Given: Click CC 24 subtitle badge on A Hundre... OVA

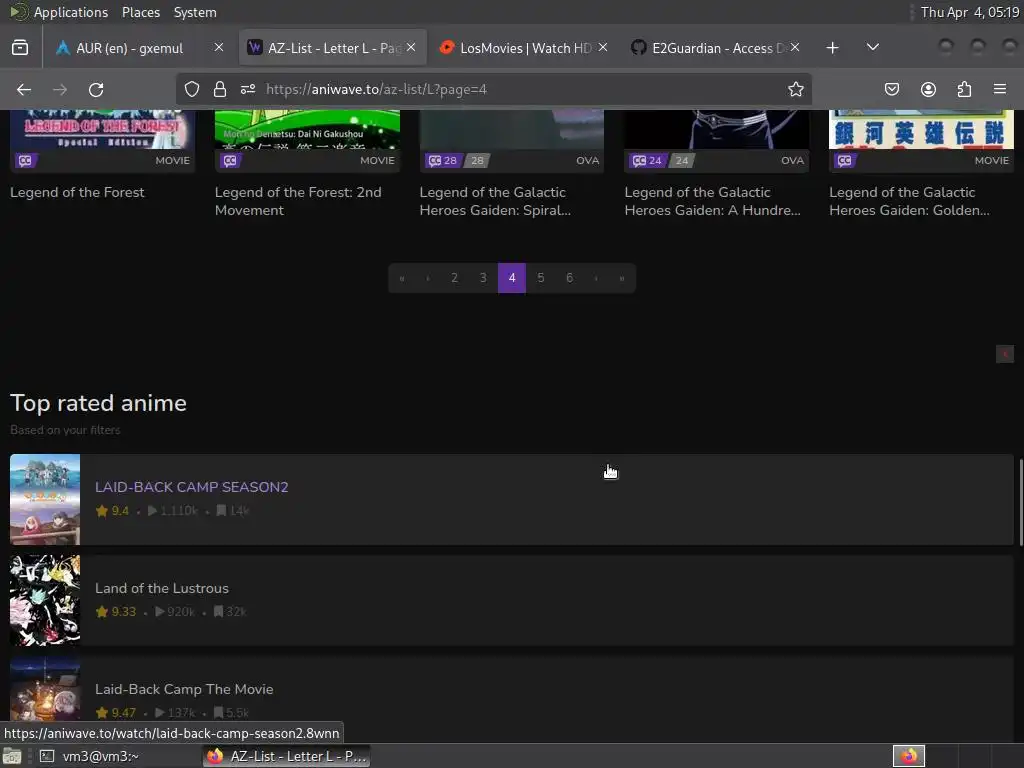Looking at the screenshot, I should click(648, 161).
